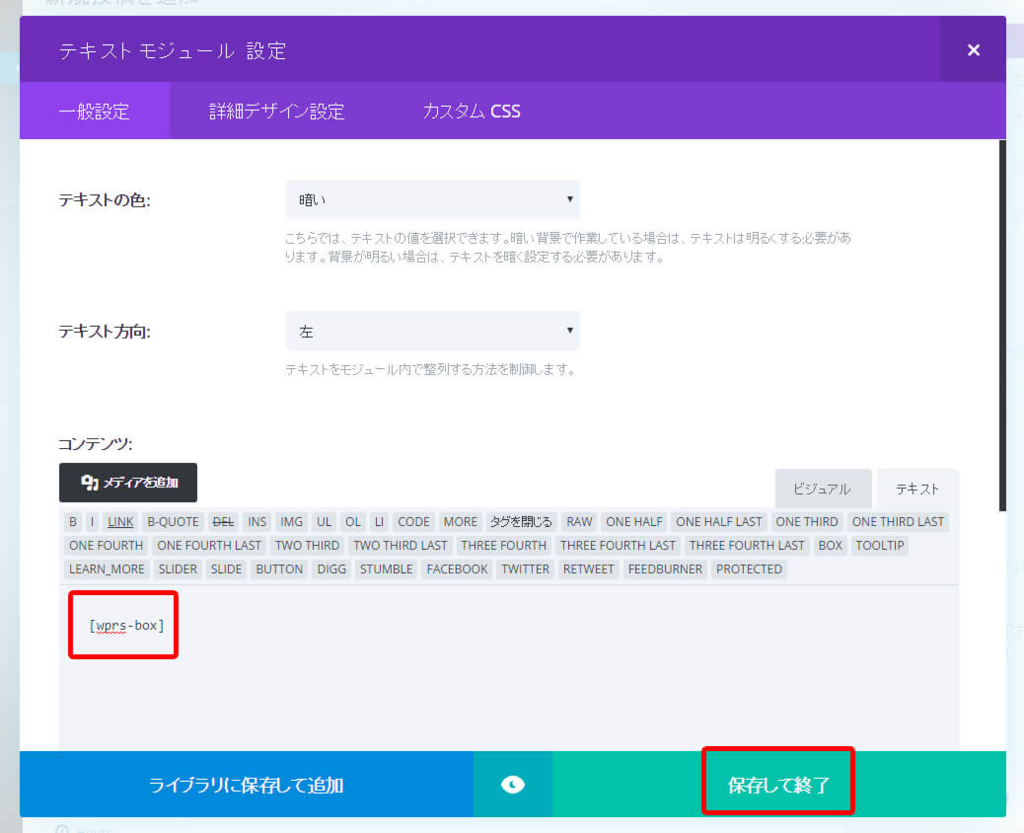Viewport: 1024px width, 833px height.
Task: Insert the STUMBLE shortcode
Action: (386, 569)
